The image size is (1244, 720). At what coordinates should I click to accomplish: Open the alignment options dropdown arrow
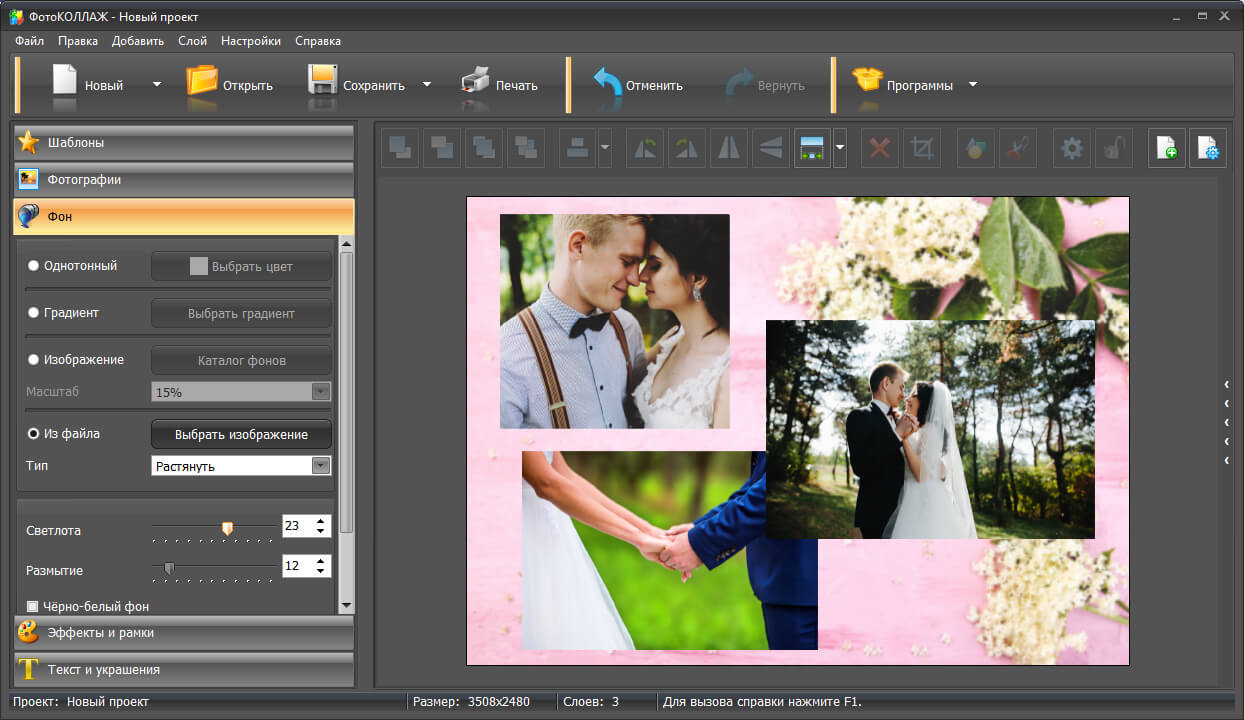(604, 148)
